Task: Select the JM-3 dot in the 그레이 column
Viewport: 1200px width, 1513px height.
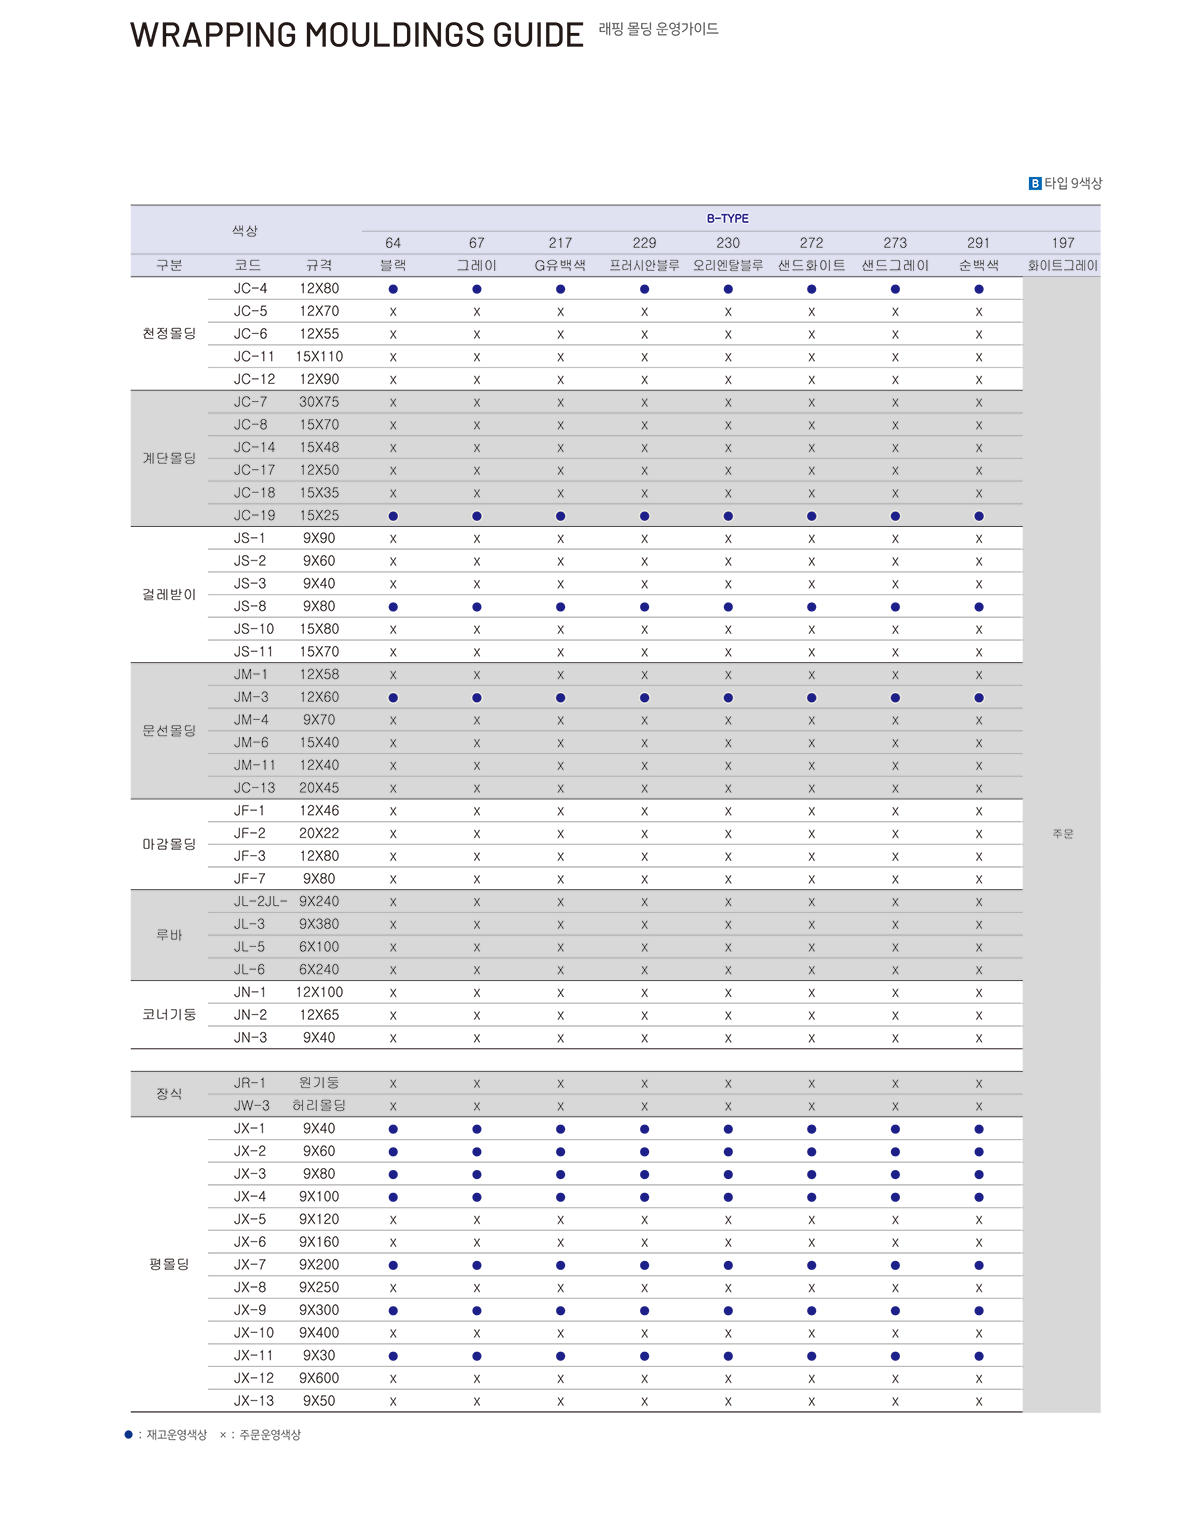Action: pyautogui.click(x=477, y=698)
